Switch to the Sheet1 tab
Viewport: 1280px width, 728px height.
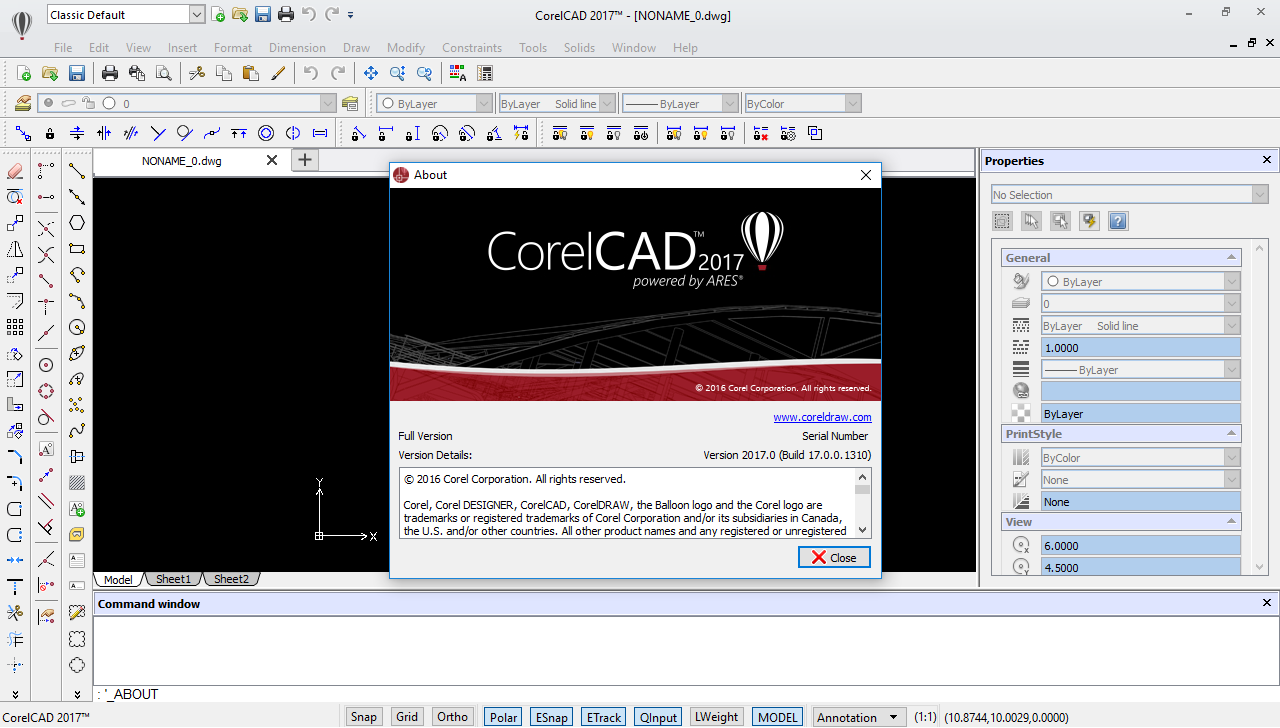(x=173, y=579)
